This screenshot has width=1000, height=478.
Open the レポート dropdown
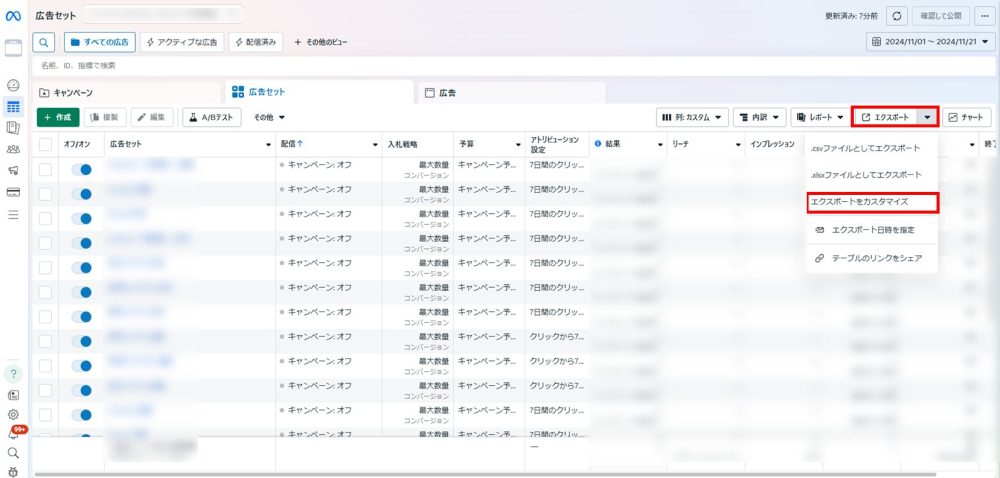click(820, 117)
